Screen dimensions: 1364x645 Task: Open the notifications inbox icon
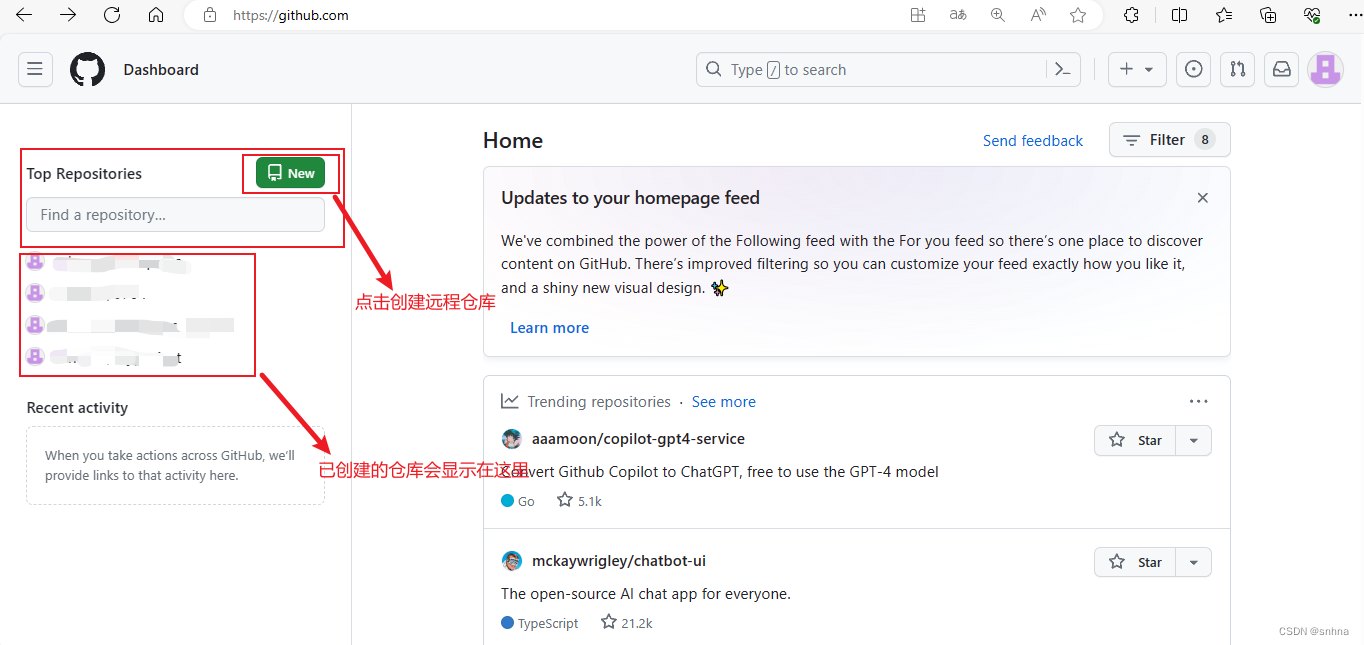(x=1282, y=69)
